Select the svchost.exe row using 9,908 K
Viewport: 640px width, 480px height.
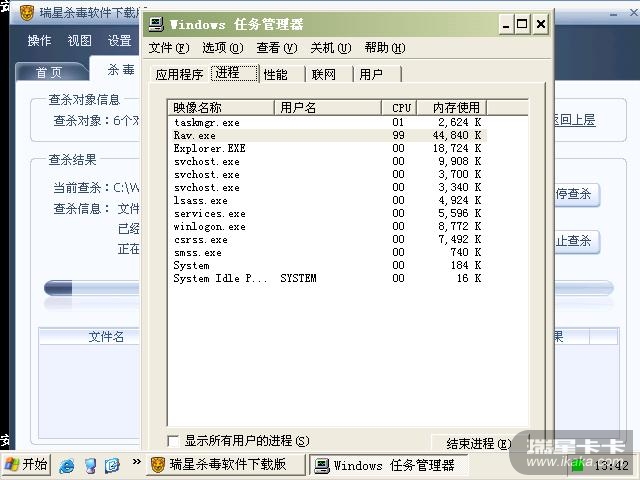click(327, 162)
